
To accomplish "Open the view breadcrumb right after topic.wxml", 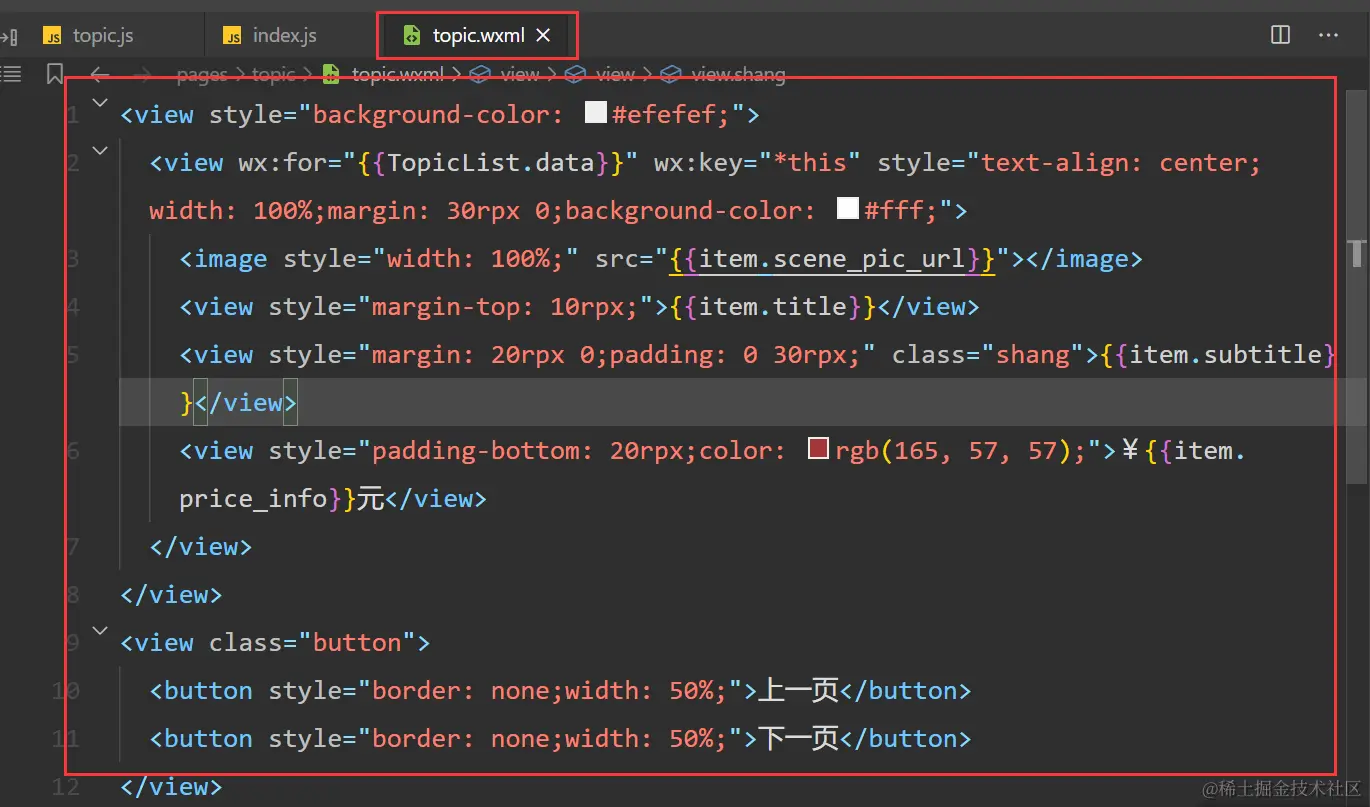I will 520,74.
